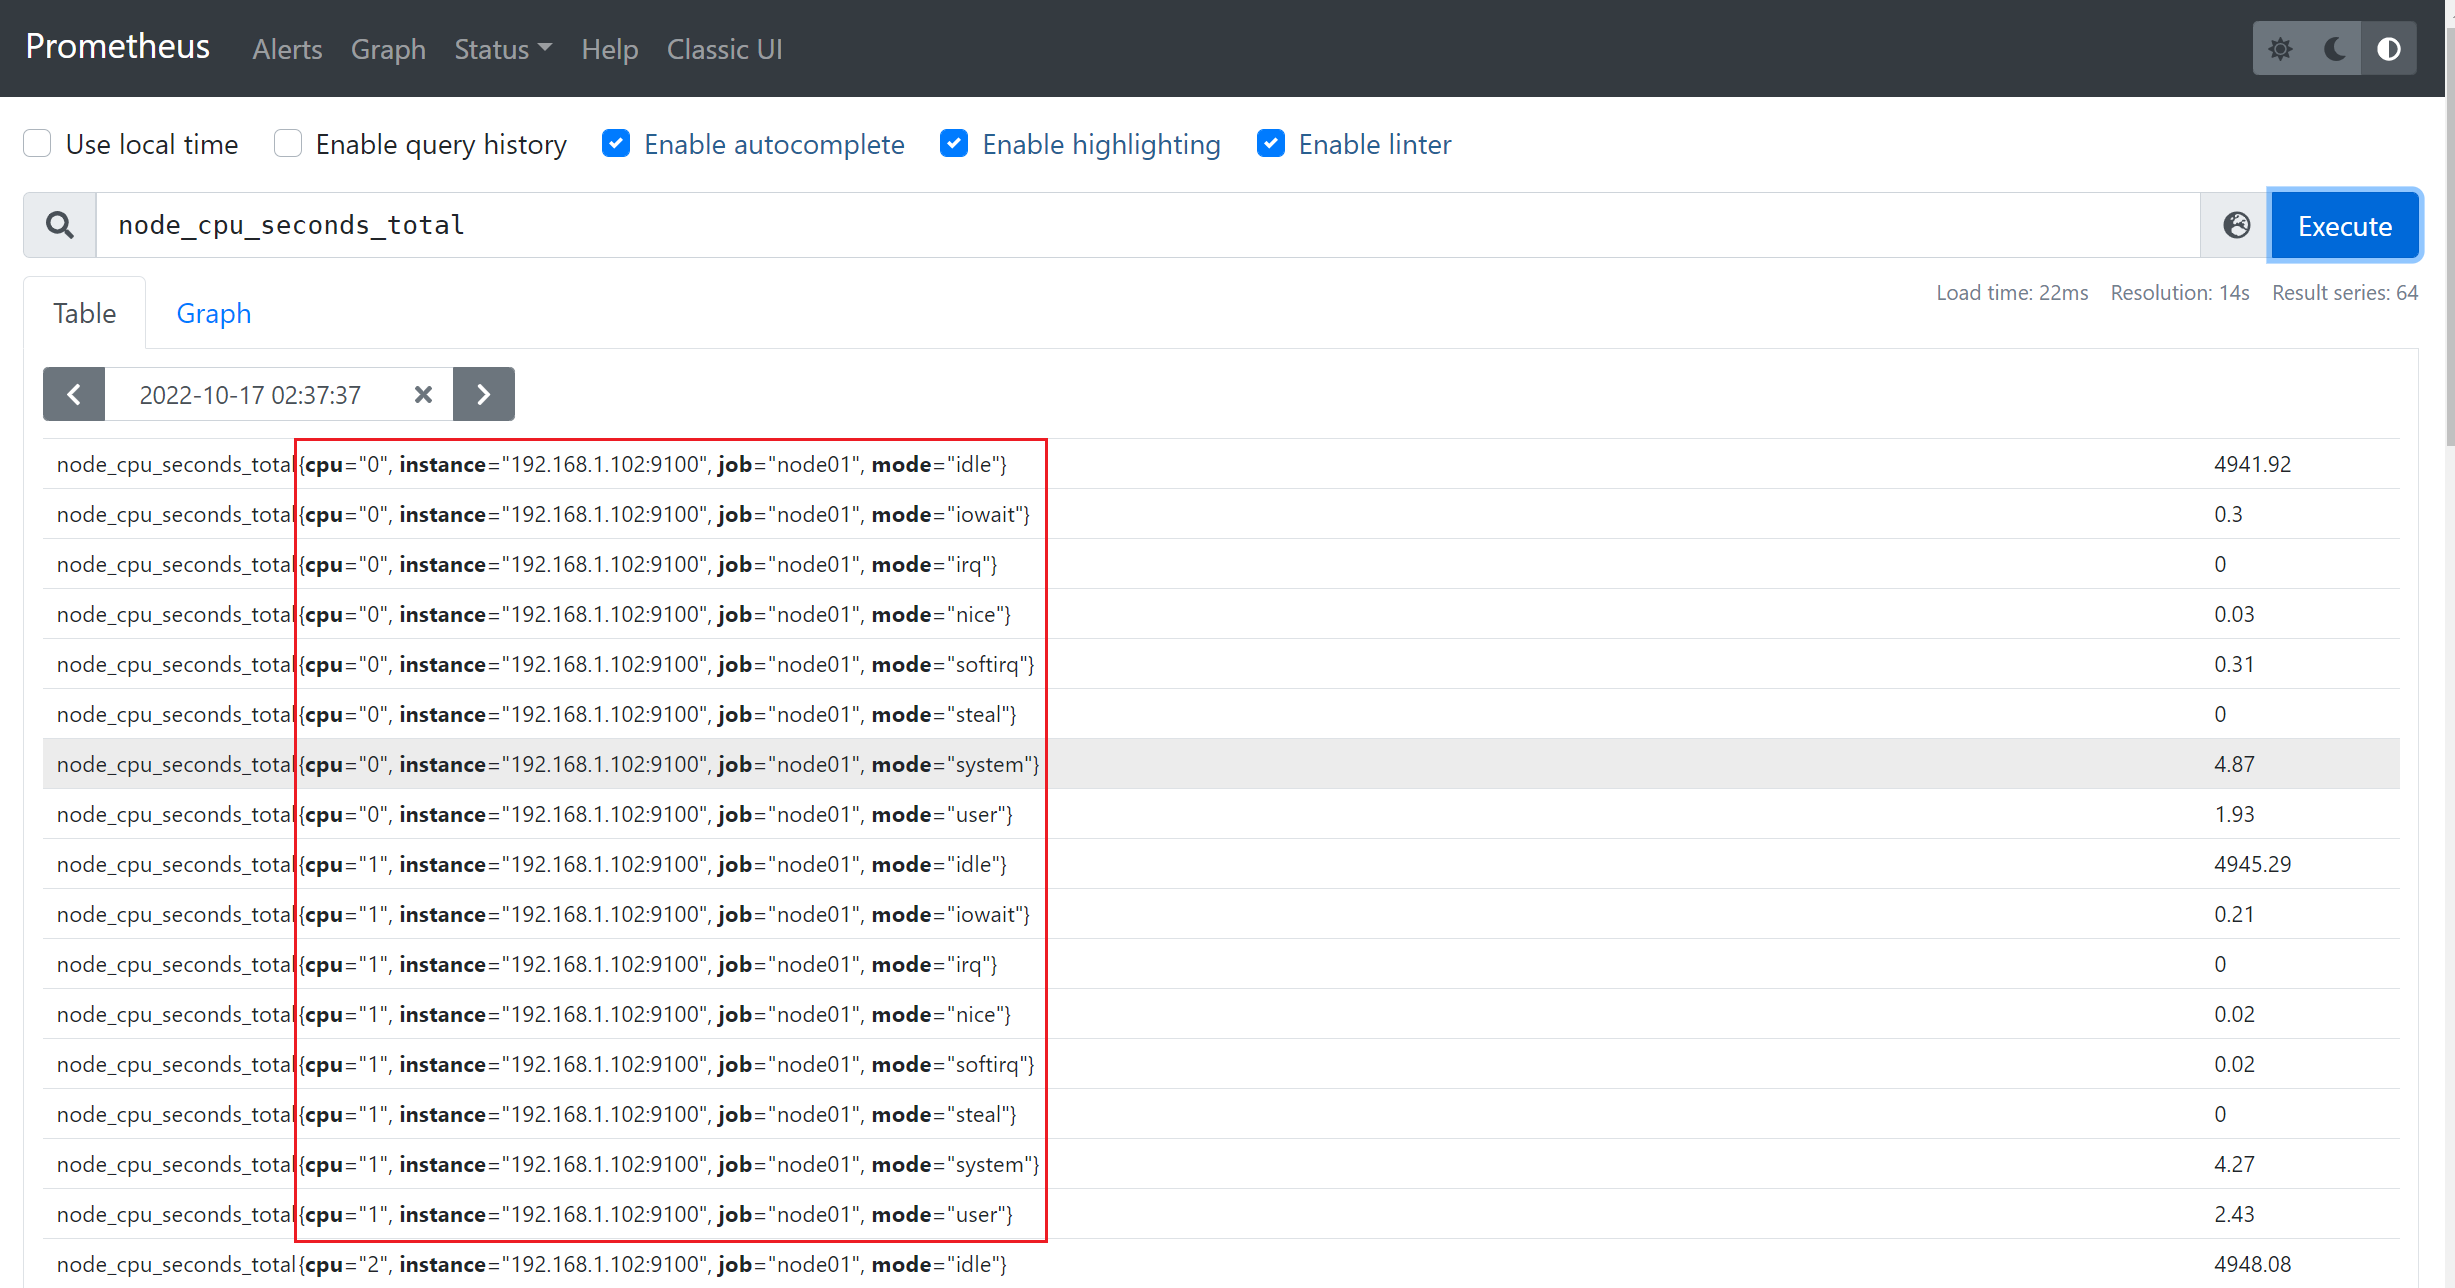The width and height of the screenshot is (2455, 1288).
Task: Toggle Use local time checkbox
Action: click(37, 143)
